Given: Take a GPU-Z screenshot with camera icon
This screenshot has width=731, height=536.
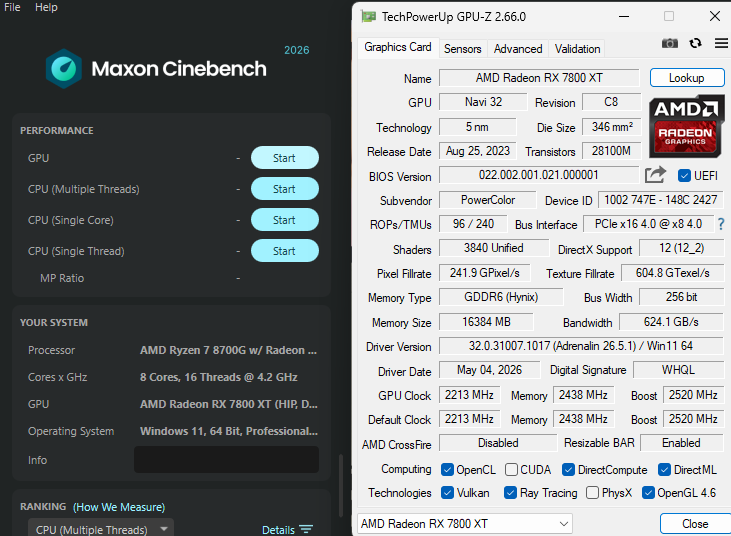Looking at the screenshot, I should point(670,43).
